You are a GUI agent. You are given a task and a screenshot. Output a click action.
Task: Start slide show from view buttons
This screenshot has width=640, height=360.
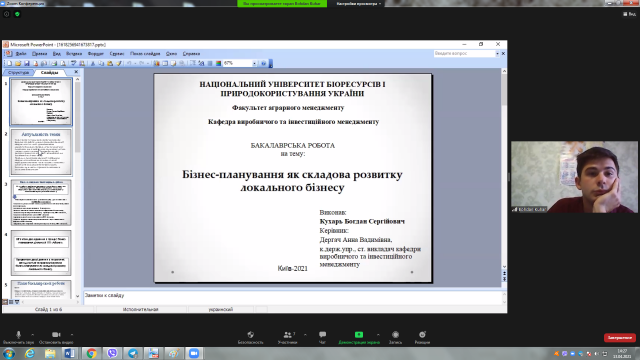click(17, 302)
